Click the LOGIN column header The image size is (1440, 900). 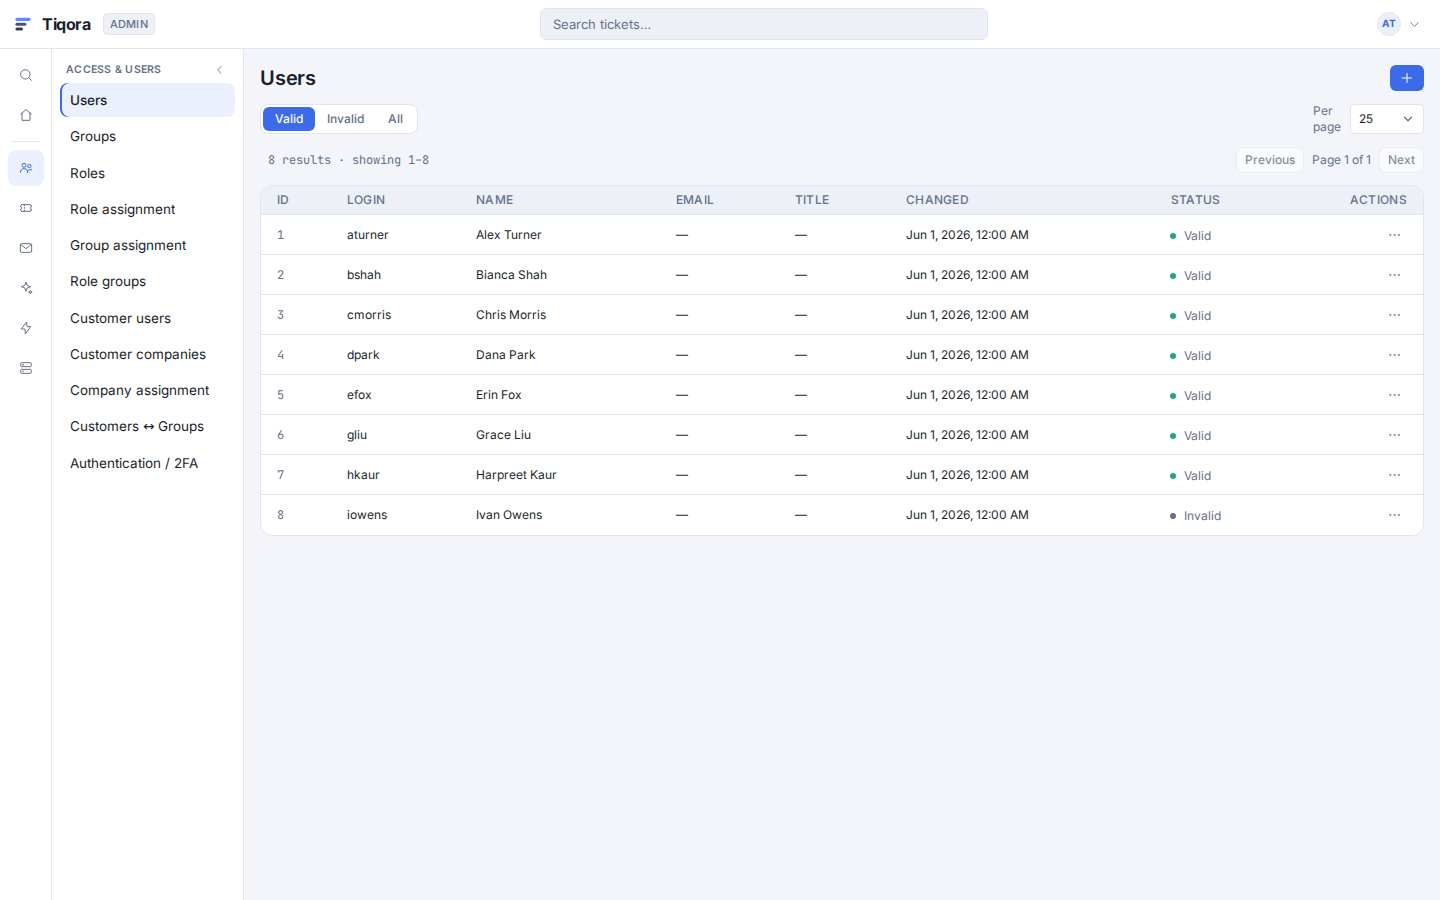click(366, 200)
